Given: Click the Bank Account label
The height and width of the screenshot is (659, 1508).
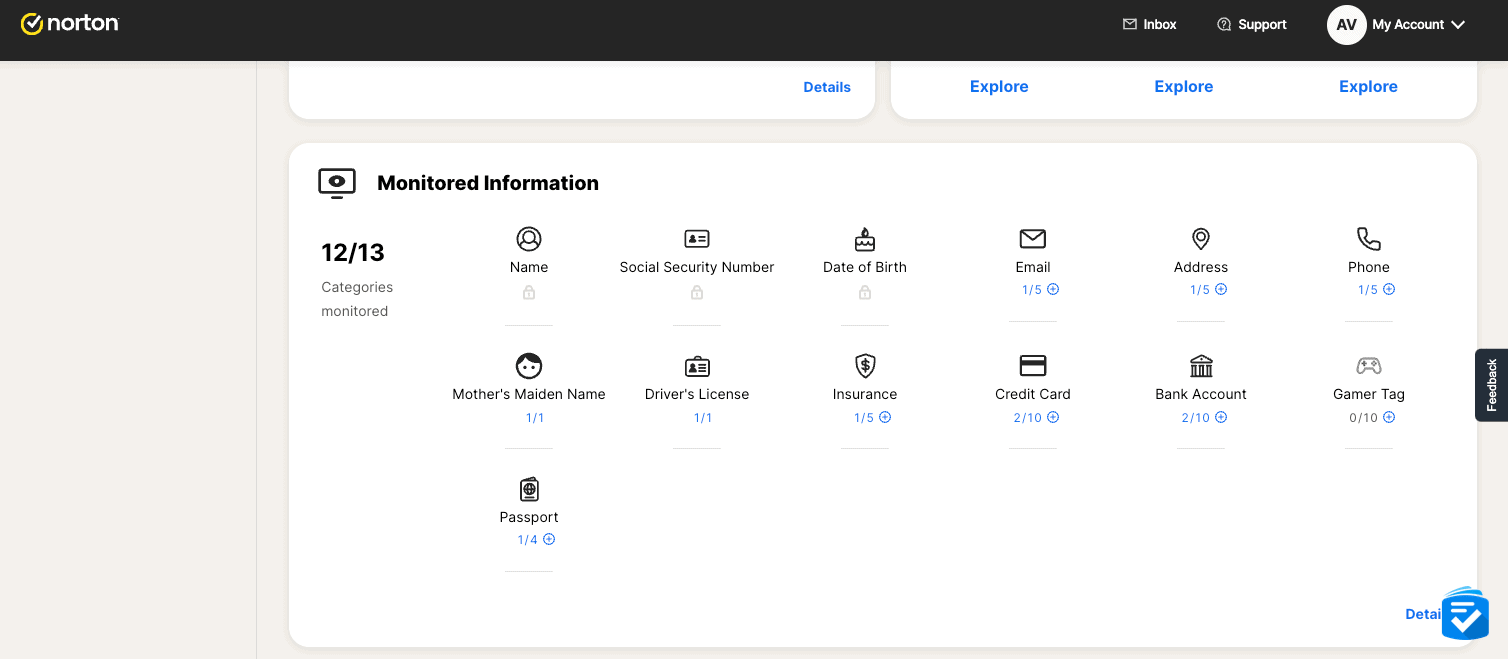Looking at the screenshot, I should pyautogui.click(x=1201, y=394).
